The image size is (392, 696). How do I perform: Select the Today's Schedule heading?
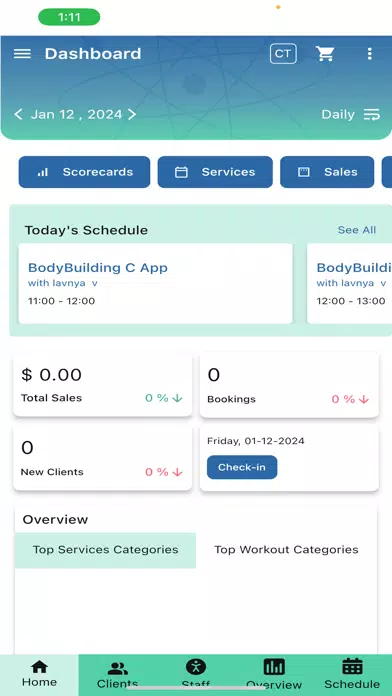point(86,230)
